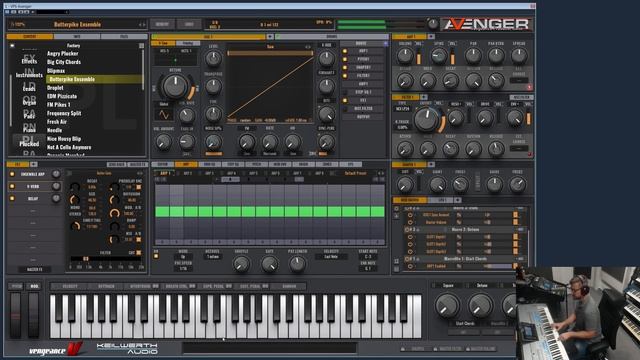The image size is (640, 360).
Task: Click the filter Cutoff knob
Action: pyautogui.click(x=426, y=119)
